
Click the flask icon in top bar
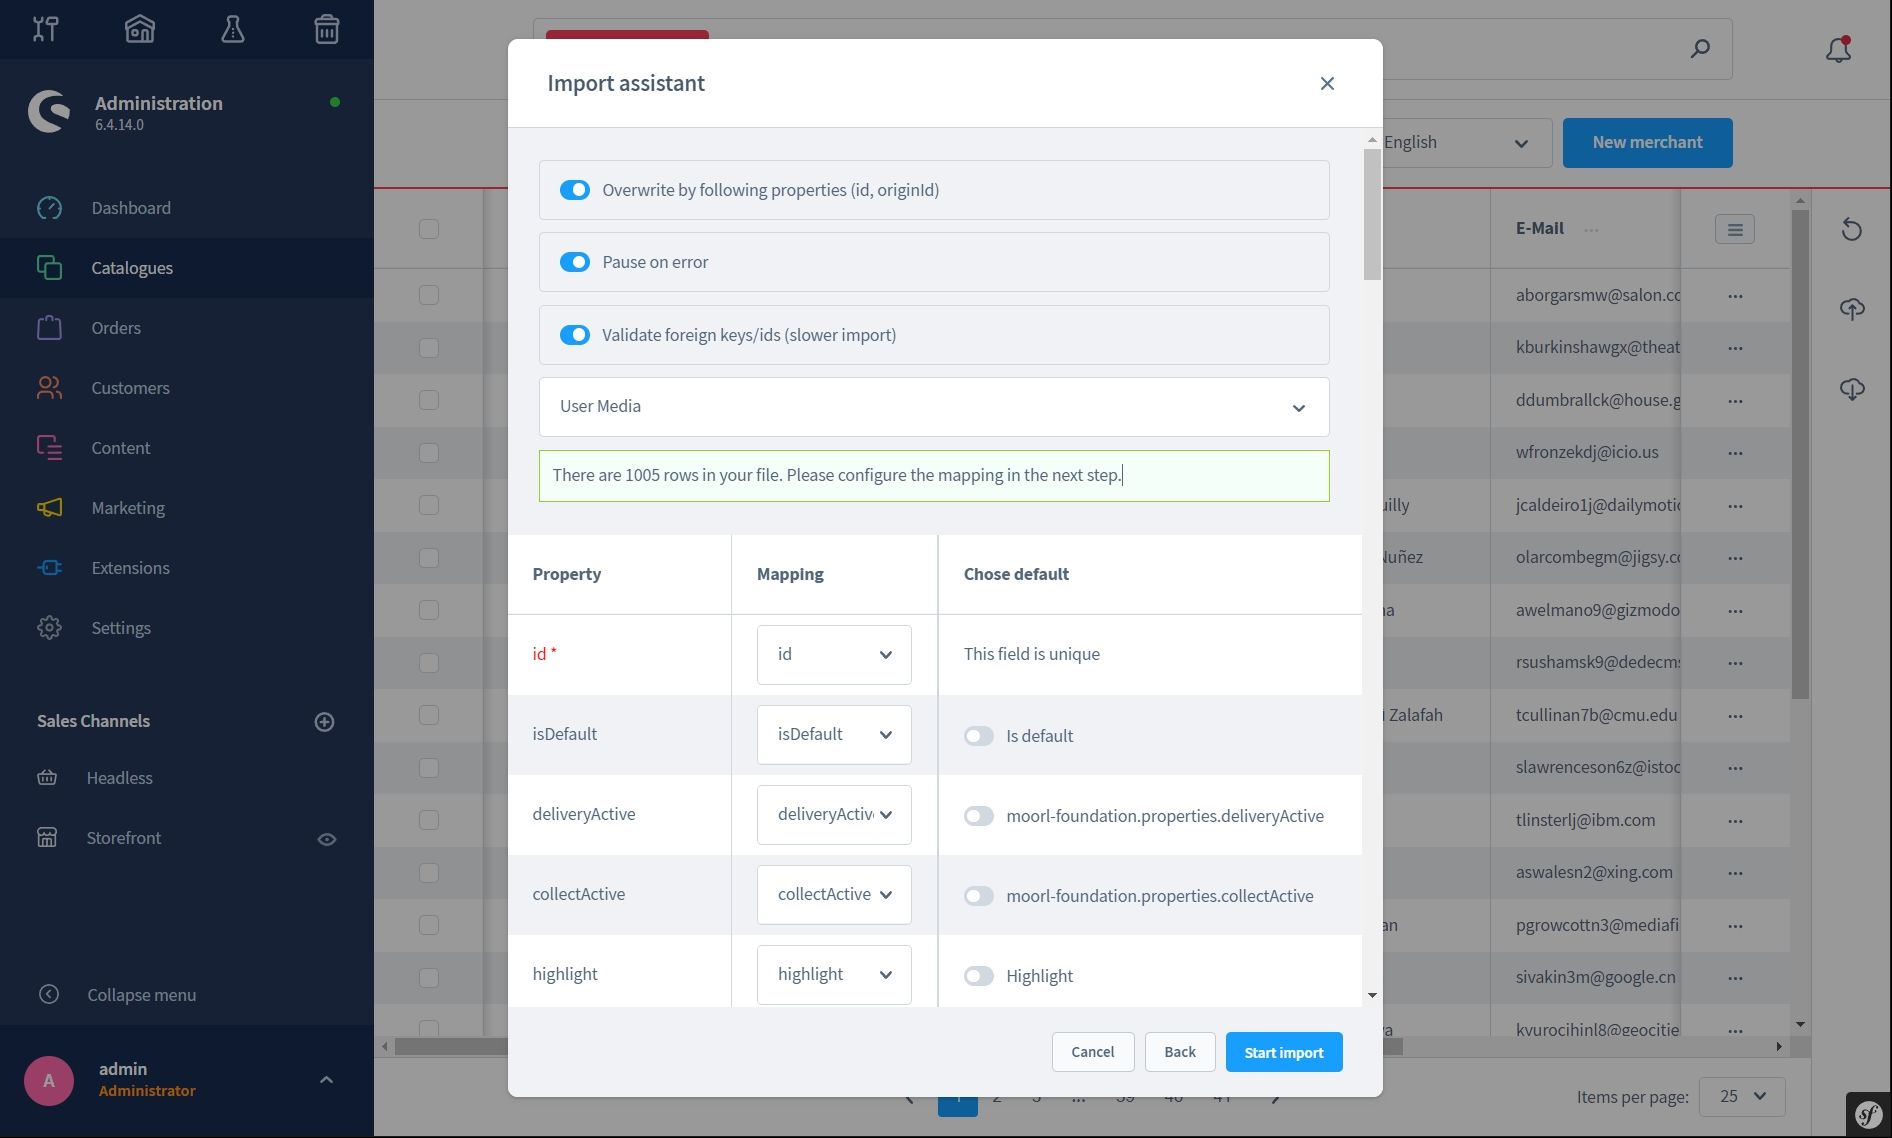[x=233, y=29]
